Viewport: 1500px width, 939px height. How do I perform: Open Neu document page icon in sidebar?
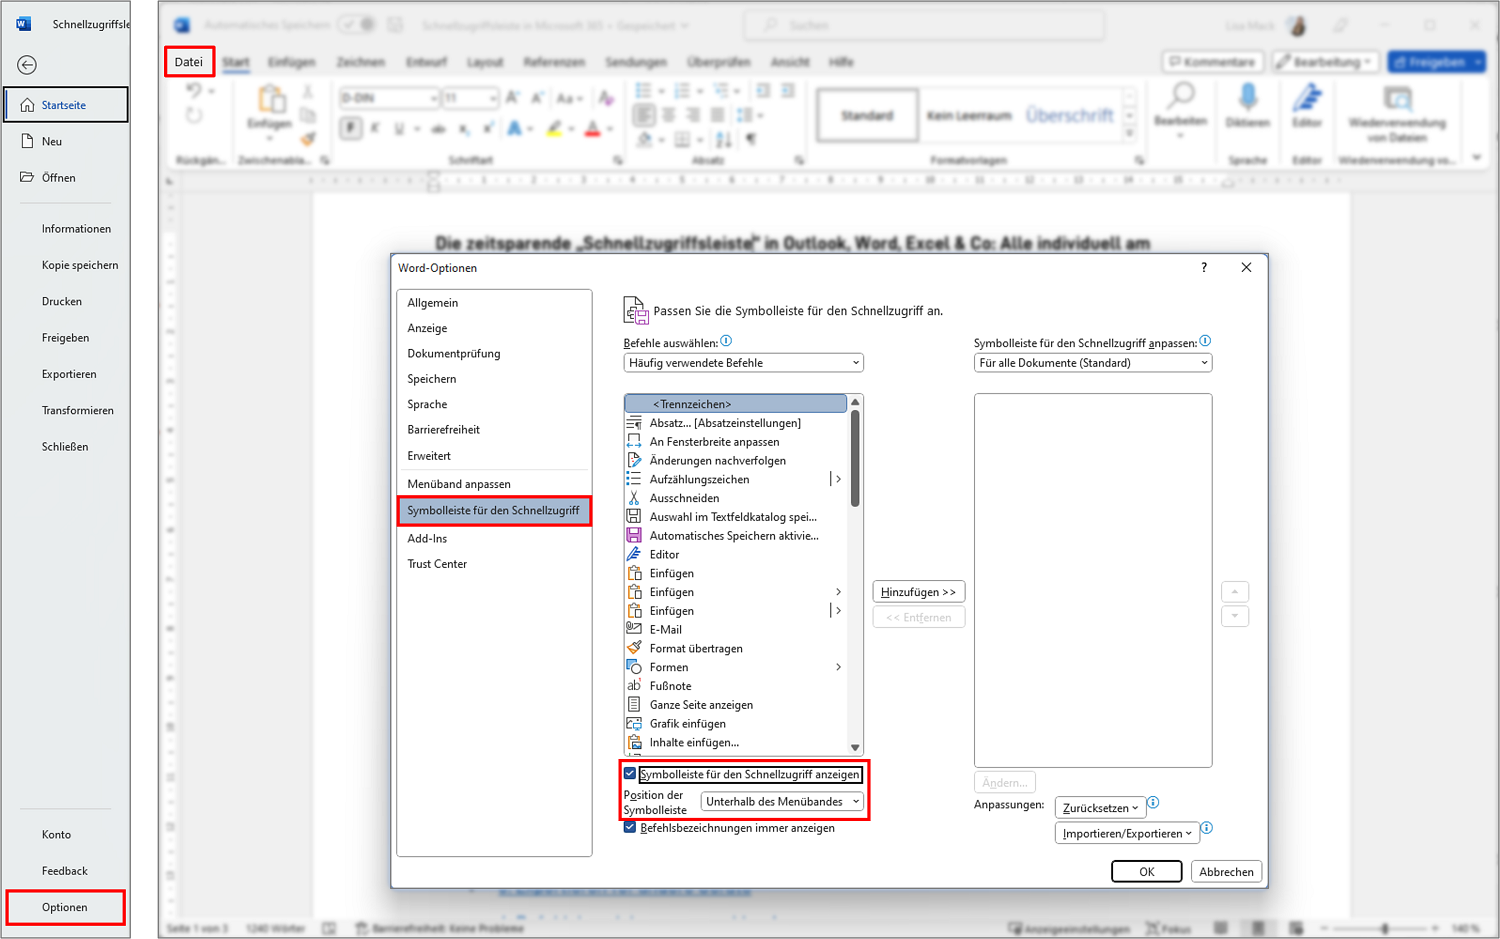tap(27, 141)
